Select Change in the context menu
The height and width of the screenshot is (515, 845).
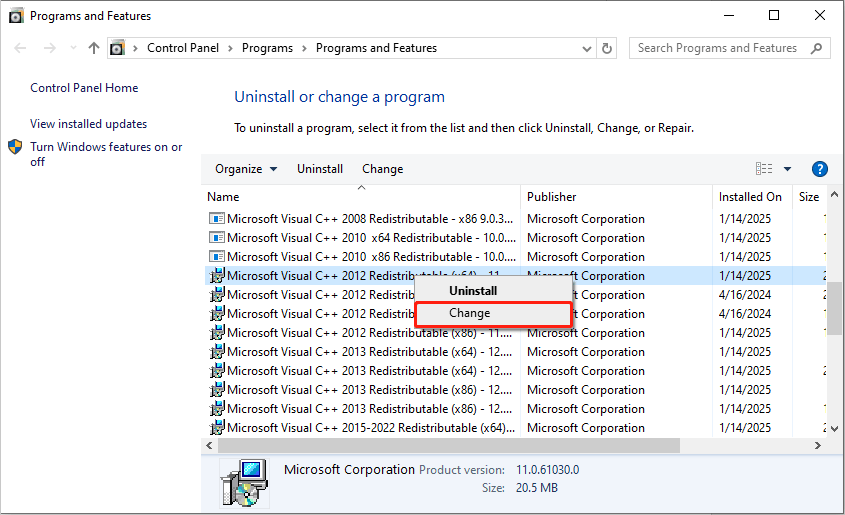point(493,314)
